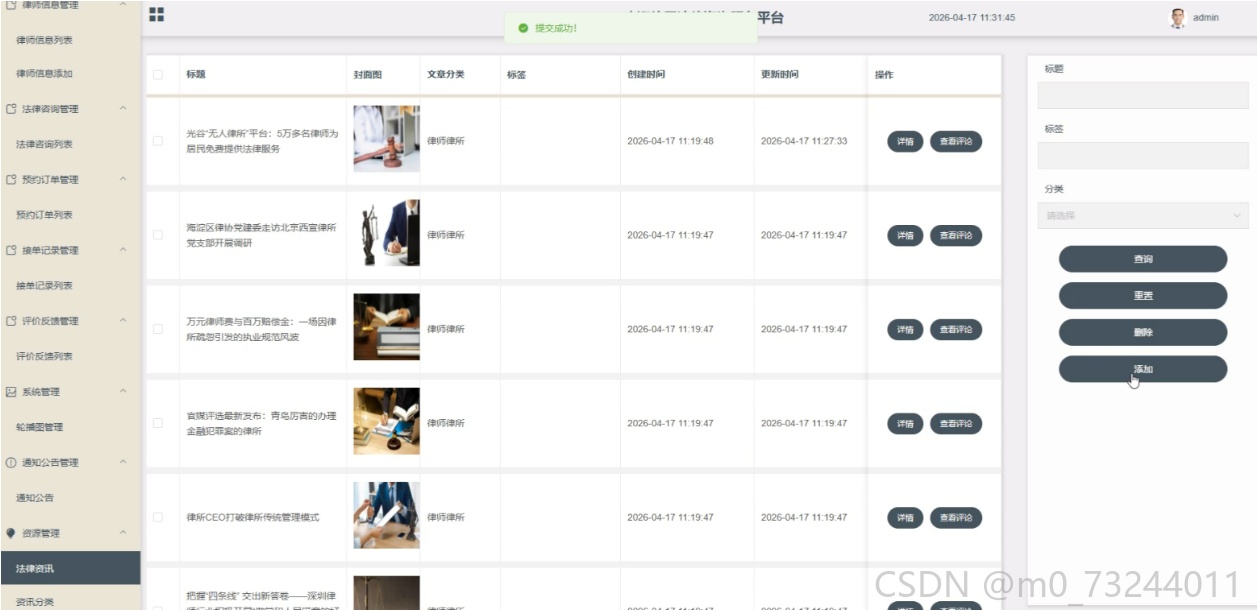This screenshot has width=1258, height=611.
Task: Click 查看评论 for 海淀区律协党建委 article
Action: click(956, 235)
